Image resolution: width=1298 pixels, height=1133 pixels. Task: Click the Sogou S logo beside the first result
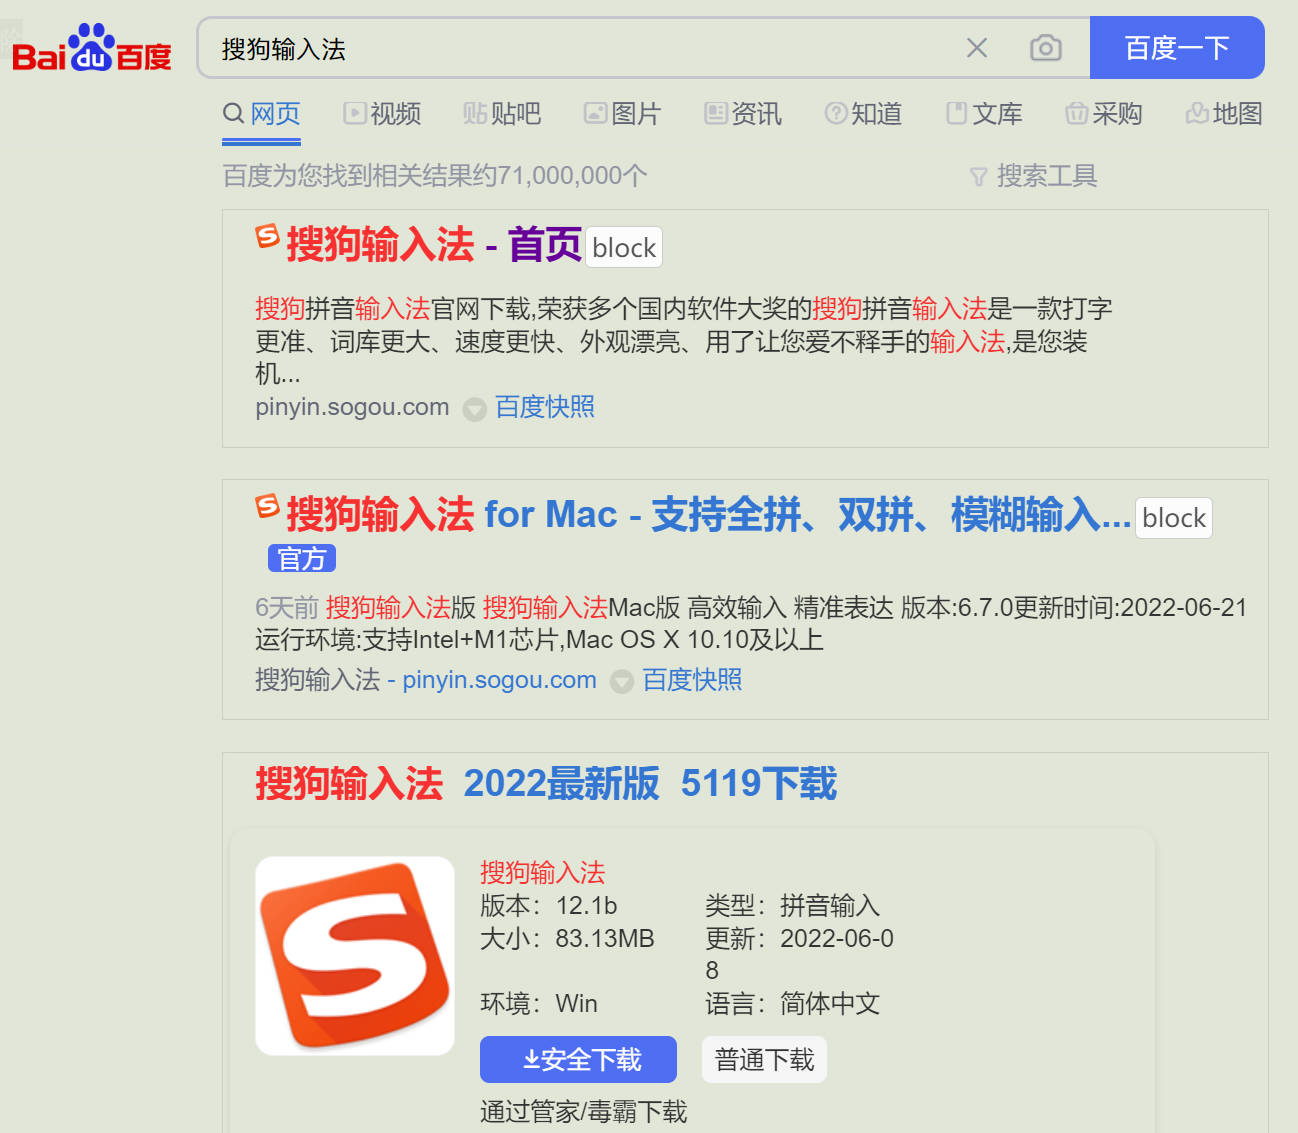pos(265,238)
